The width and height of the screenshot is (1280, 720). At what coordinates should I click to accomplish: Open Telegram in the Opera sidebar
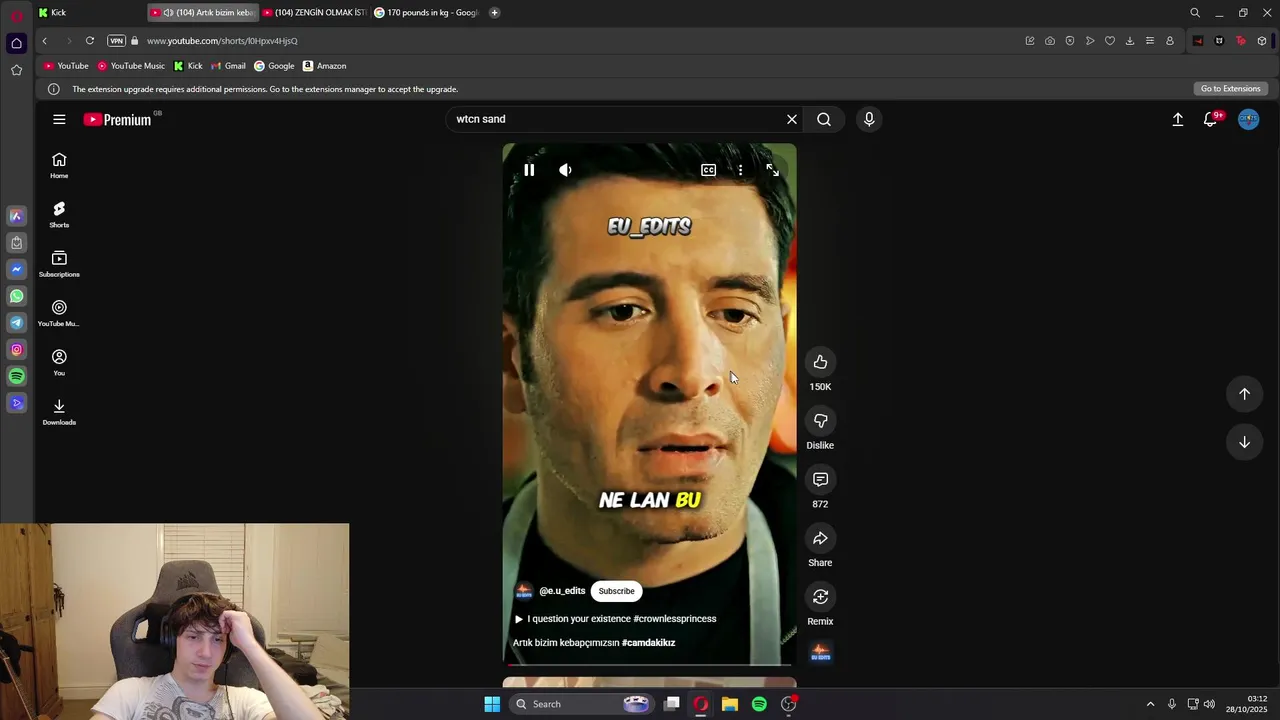pos(16,323)
